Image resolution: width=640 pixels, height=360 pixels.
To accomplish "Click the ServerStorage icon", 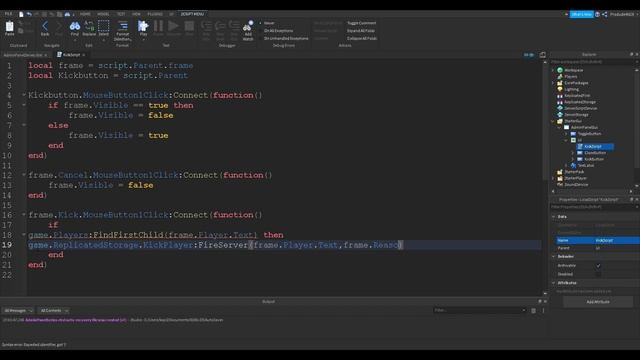I will coord(560,115).
